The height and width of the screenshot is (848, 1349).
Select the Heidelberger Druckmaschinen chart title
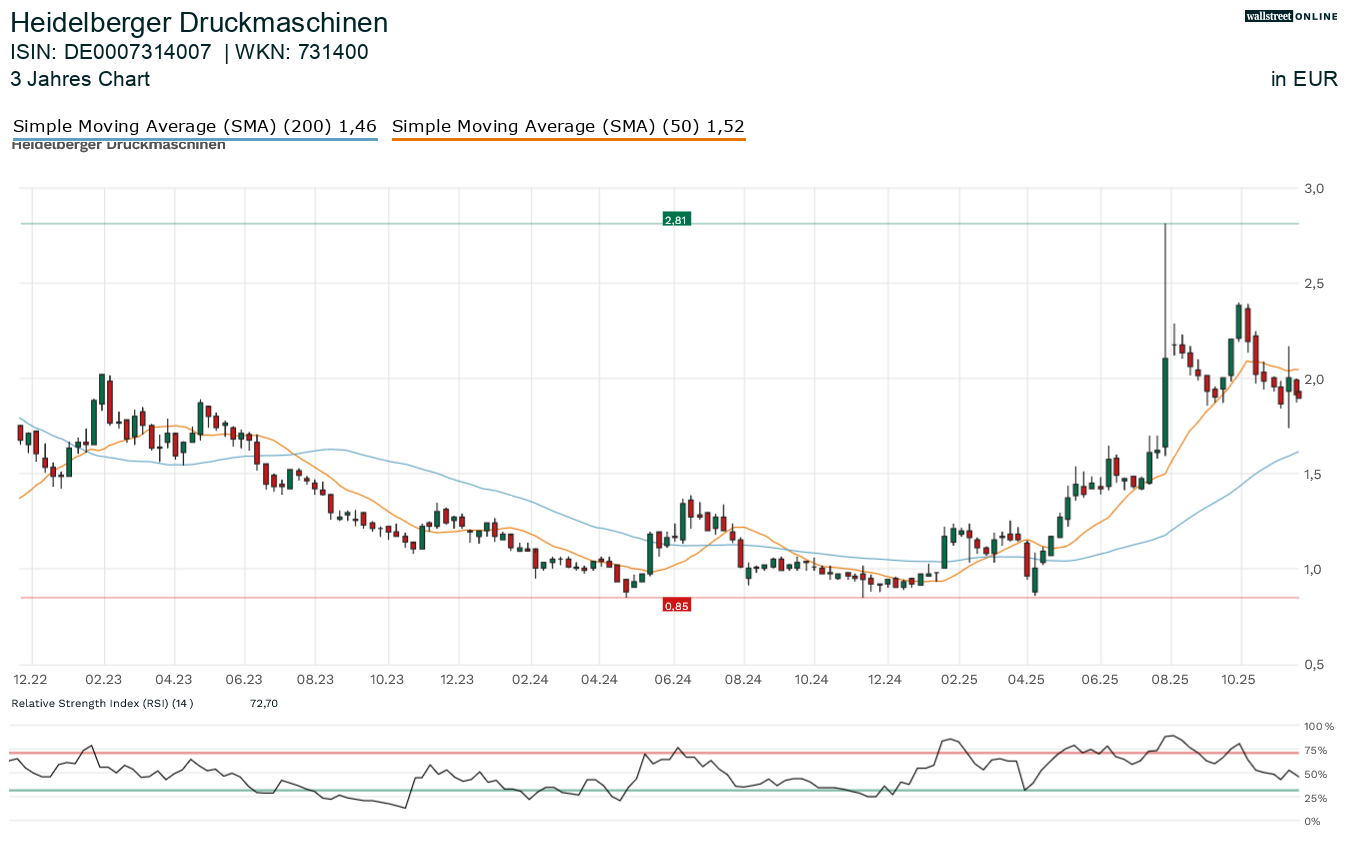(199, 23)
